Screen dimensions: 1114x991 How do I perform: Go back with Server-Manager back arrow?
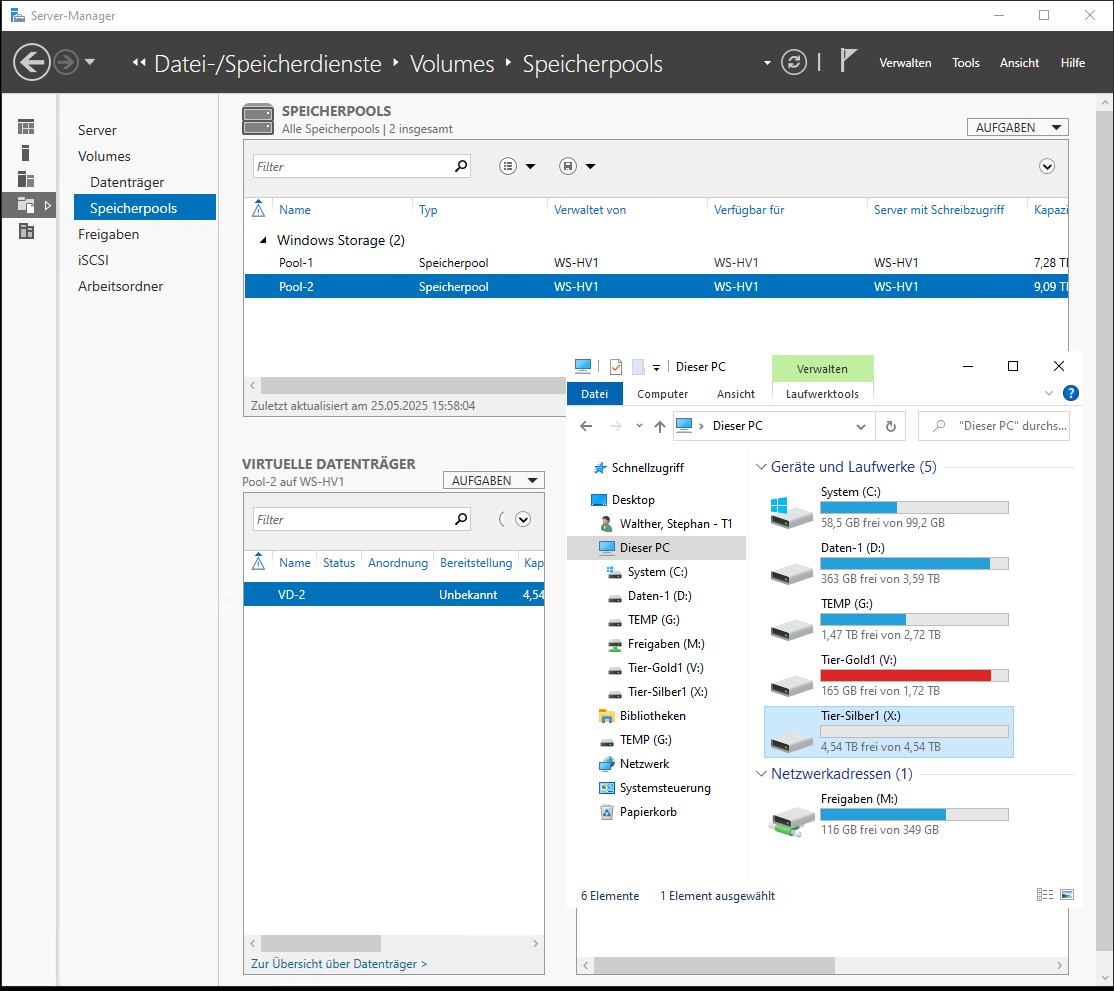(x=32, y=63)
